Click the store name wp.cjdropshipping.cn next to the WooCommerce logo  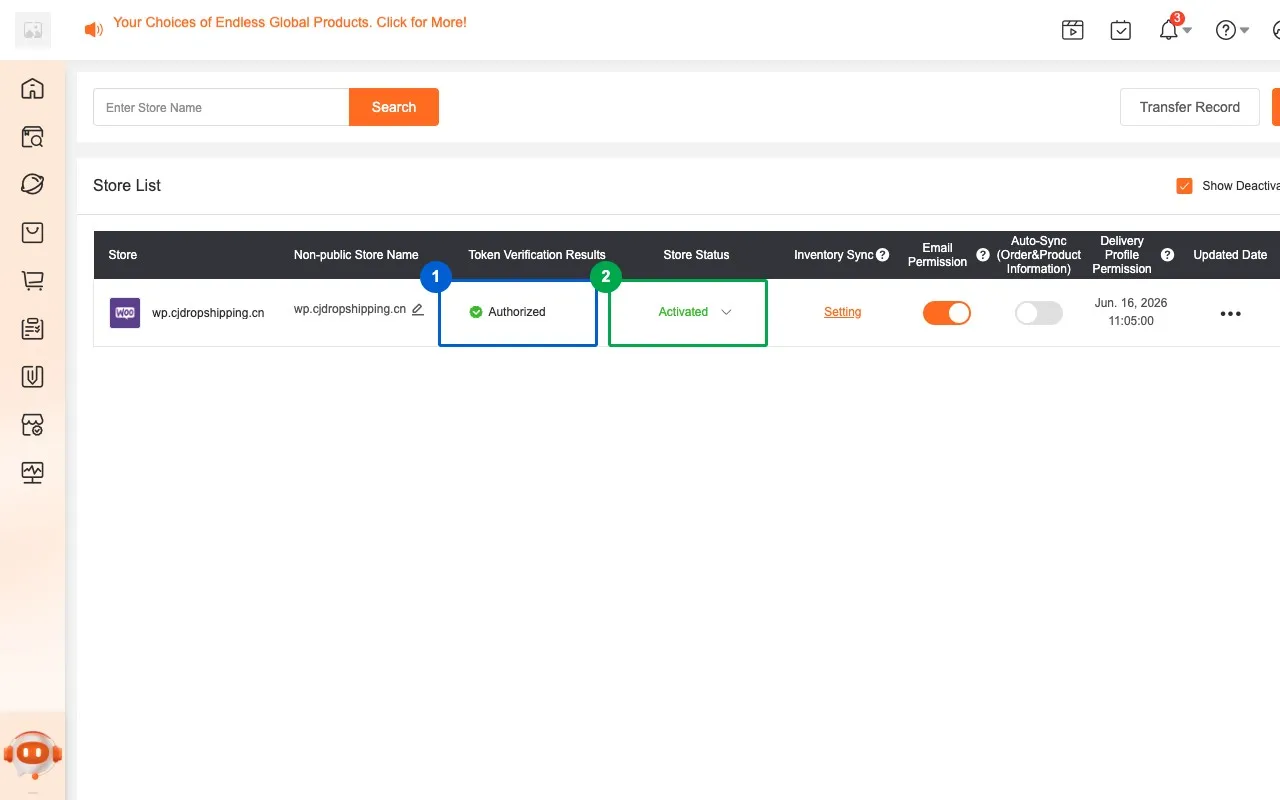[x=208, y=313]
